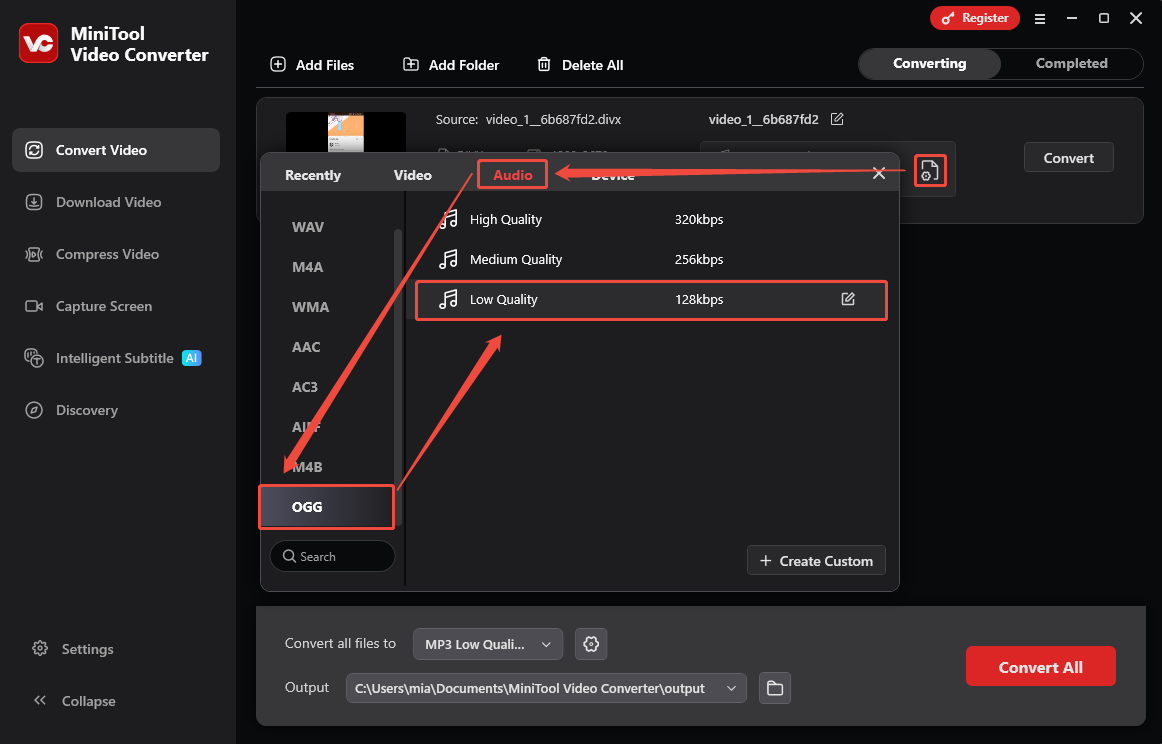This screenshot has width=1162, height=744.
Task: Open settings gear next to format dropdown
Action: tap(590, 644)
